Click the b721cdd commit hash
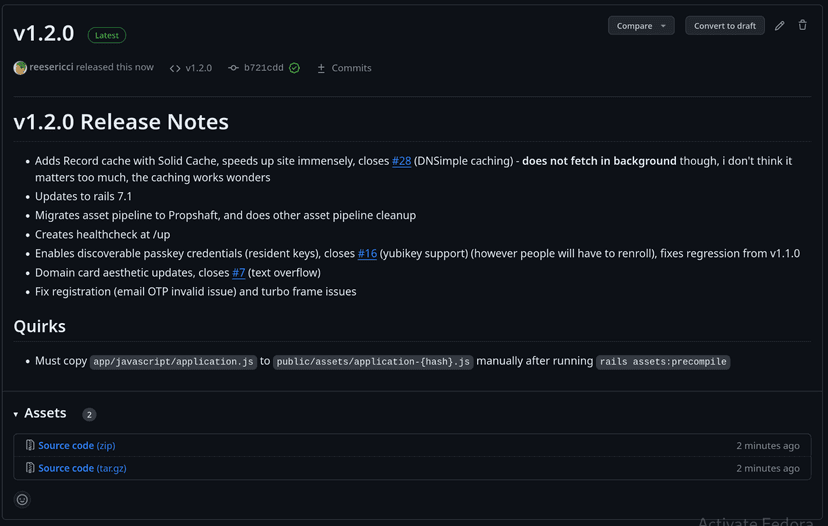Screen dimensions: 828x526 264,68
